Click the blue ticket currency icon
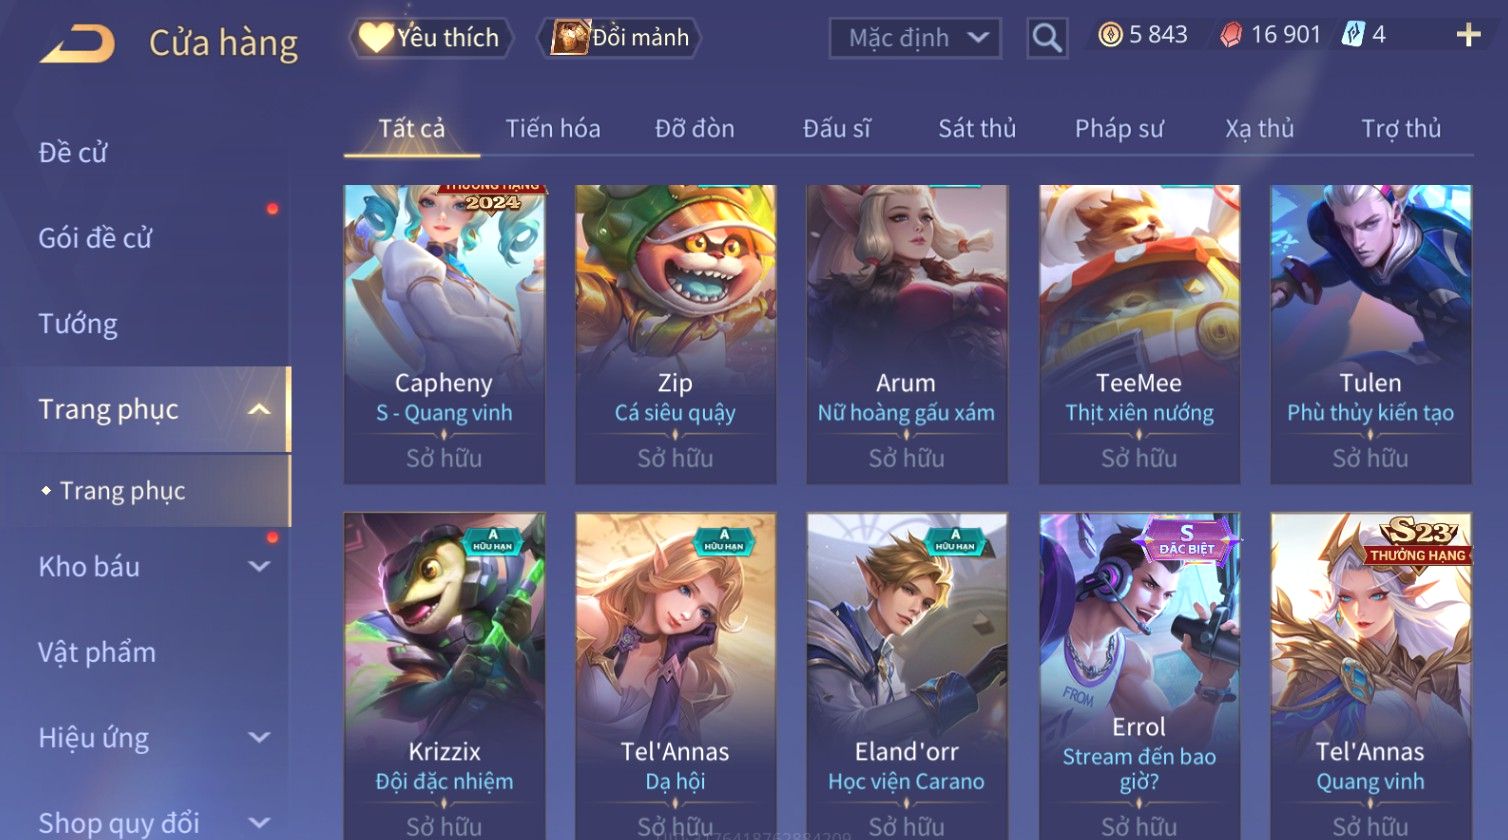This screenshot has width=1508, height=840. (x=1353, y=35)
